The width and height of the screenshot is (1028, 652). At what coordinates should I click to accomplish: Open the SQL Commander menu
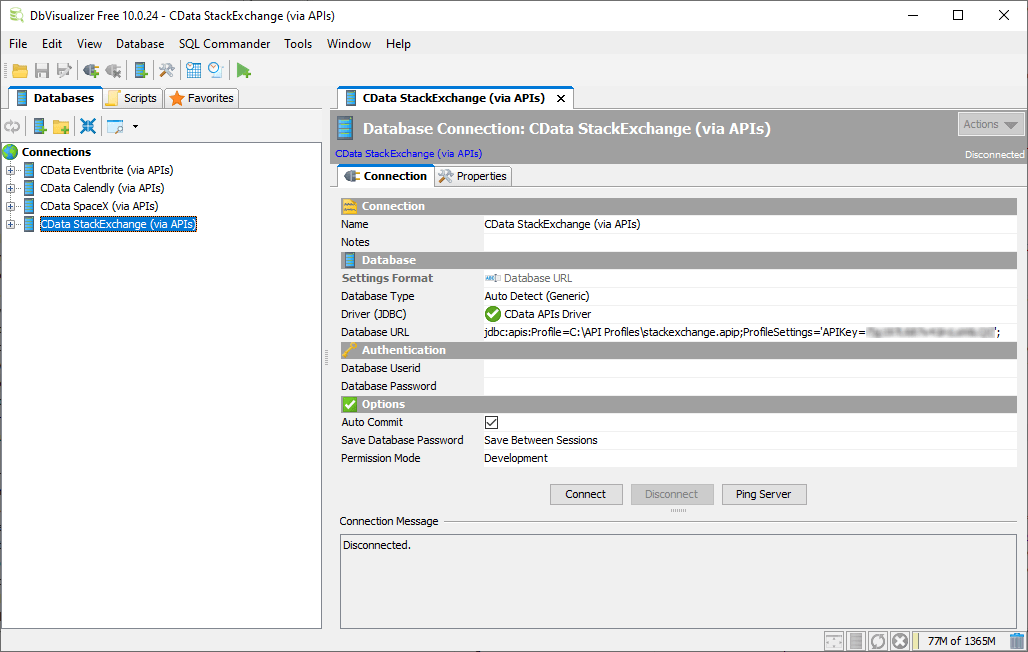(224, 44)
